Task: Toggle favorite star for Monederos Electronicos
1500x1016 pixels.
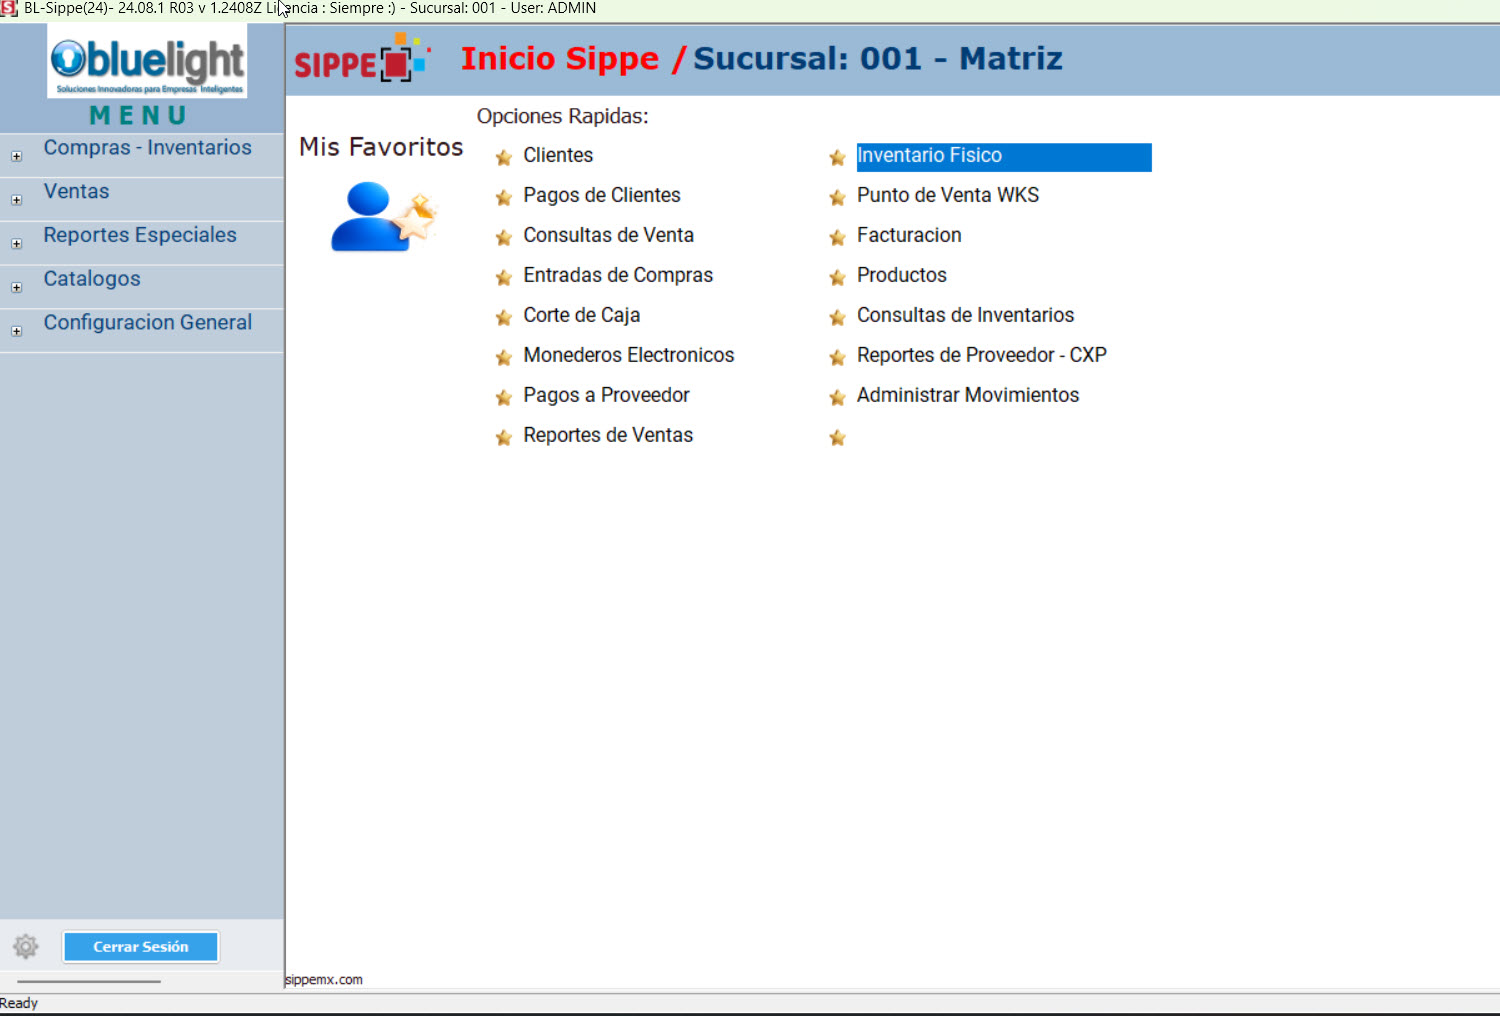Action: (503, 357)
